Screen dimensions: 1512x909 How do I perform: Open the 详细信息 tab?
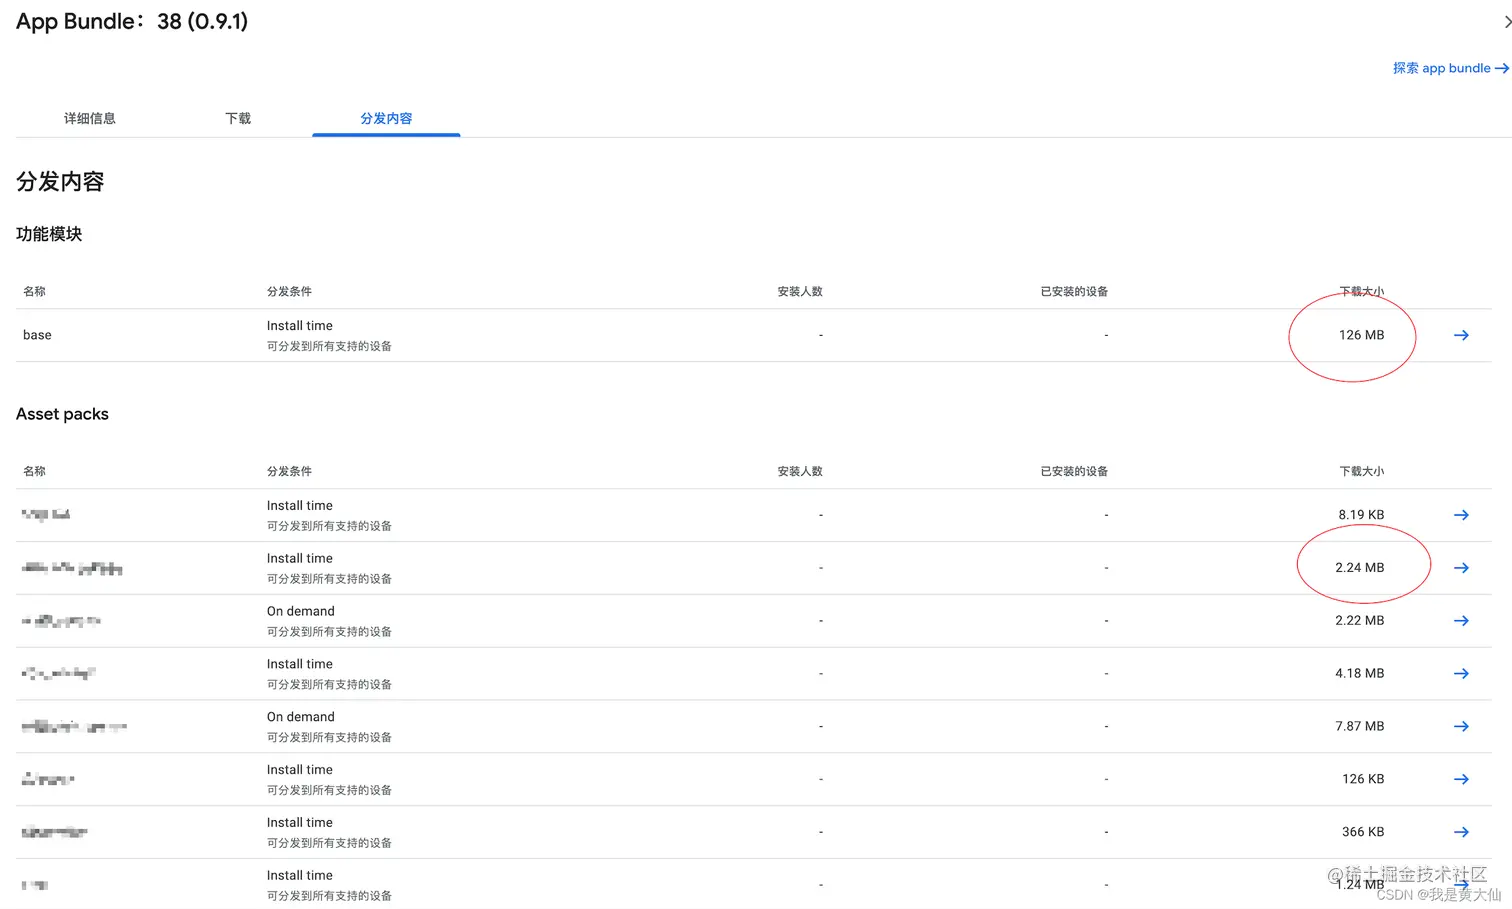click(90, 118)
